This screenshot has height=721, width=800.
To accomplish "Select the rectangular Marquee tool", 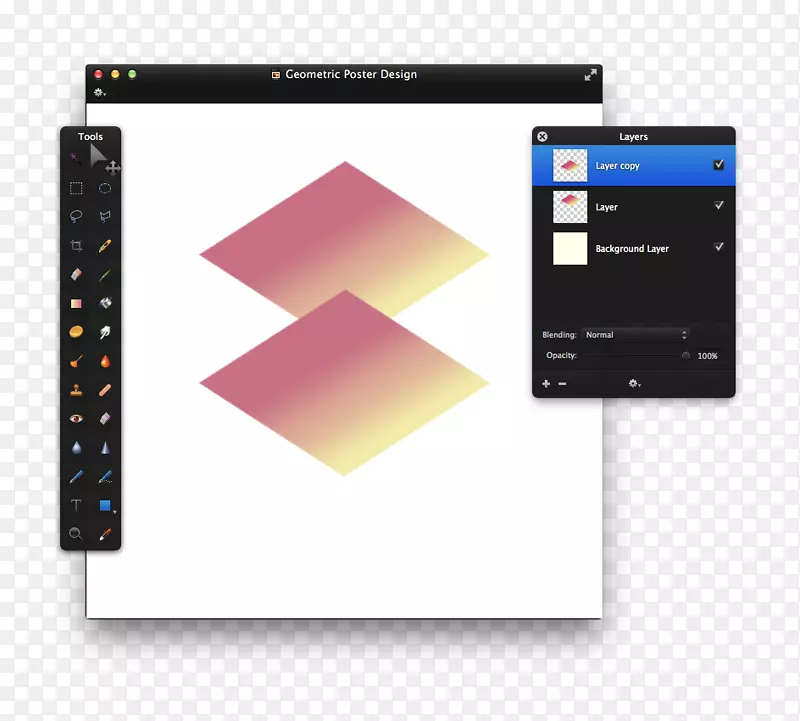I will [75, 188].
